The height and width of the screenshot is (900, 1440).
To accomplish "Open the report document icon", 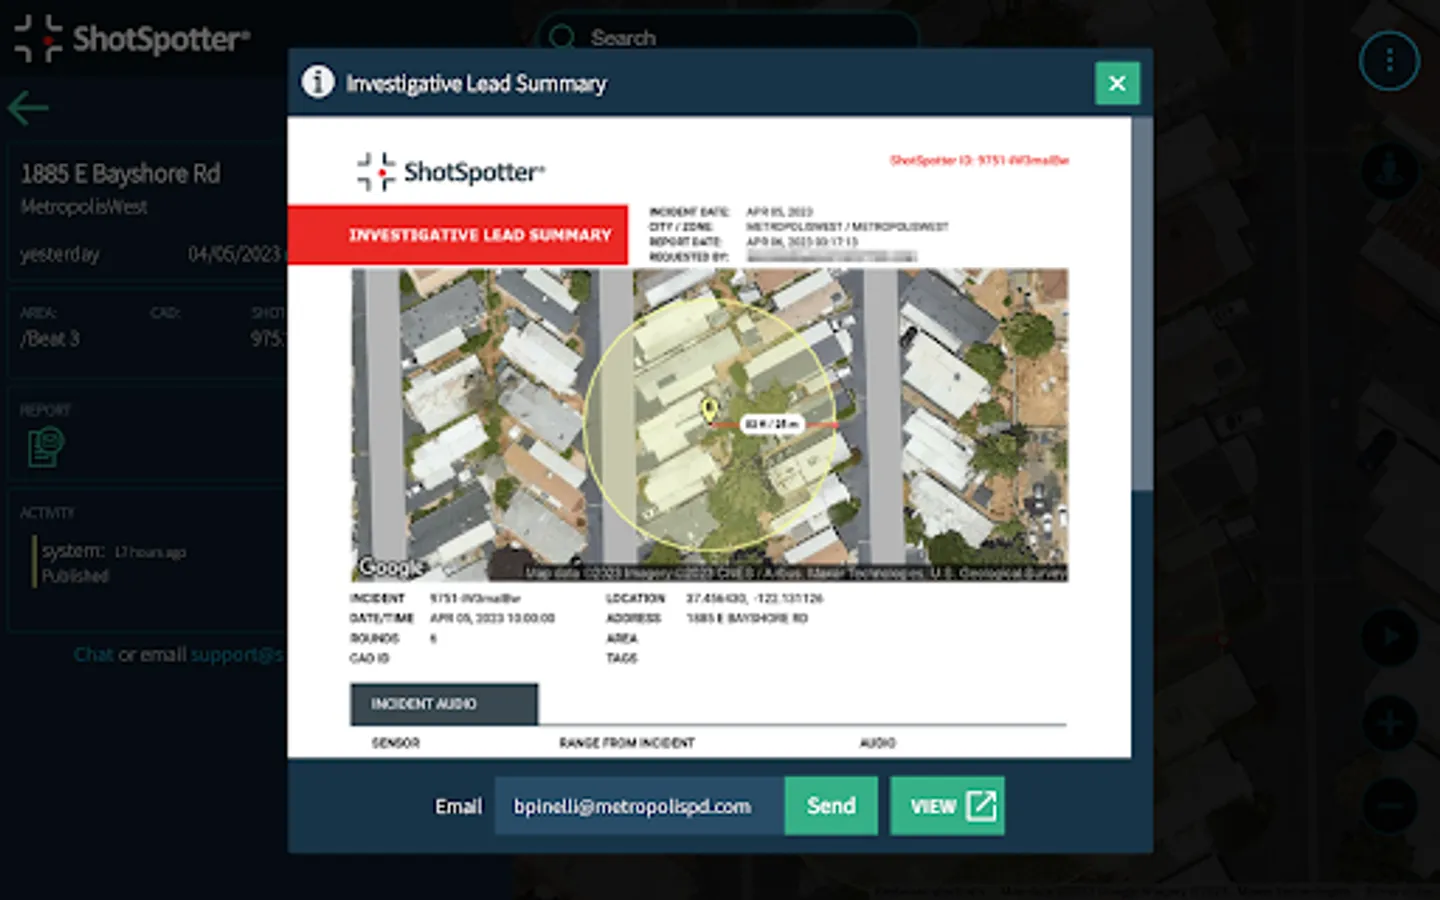I will coord(45,446).
